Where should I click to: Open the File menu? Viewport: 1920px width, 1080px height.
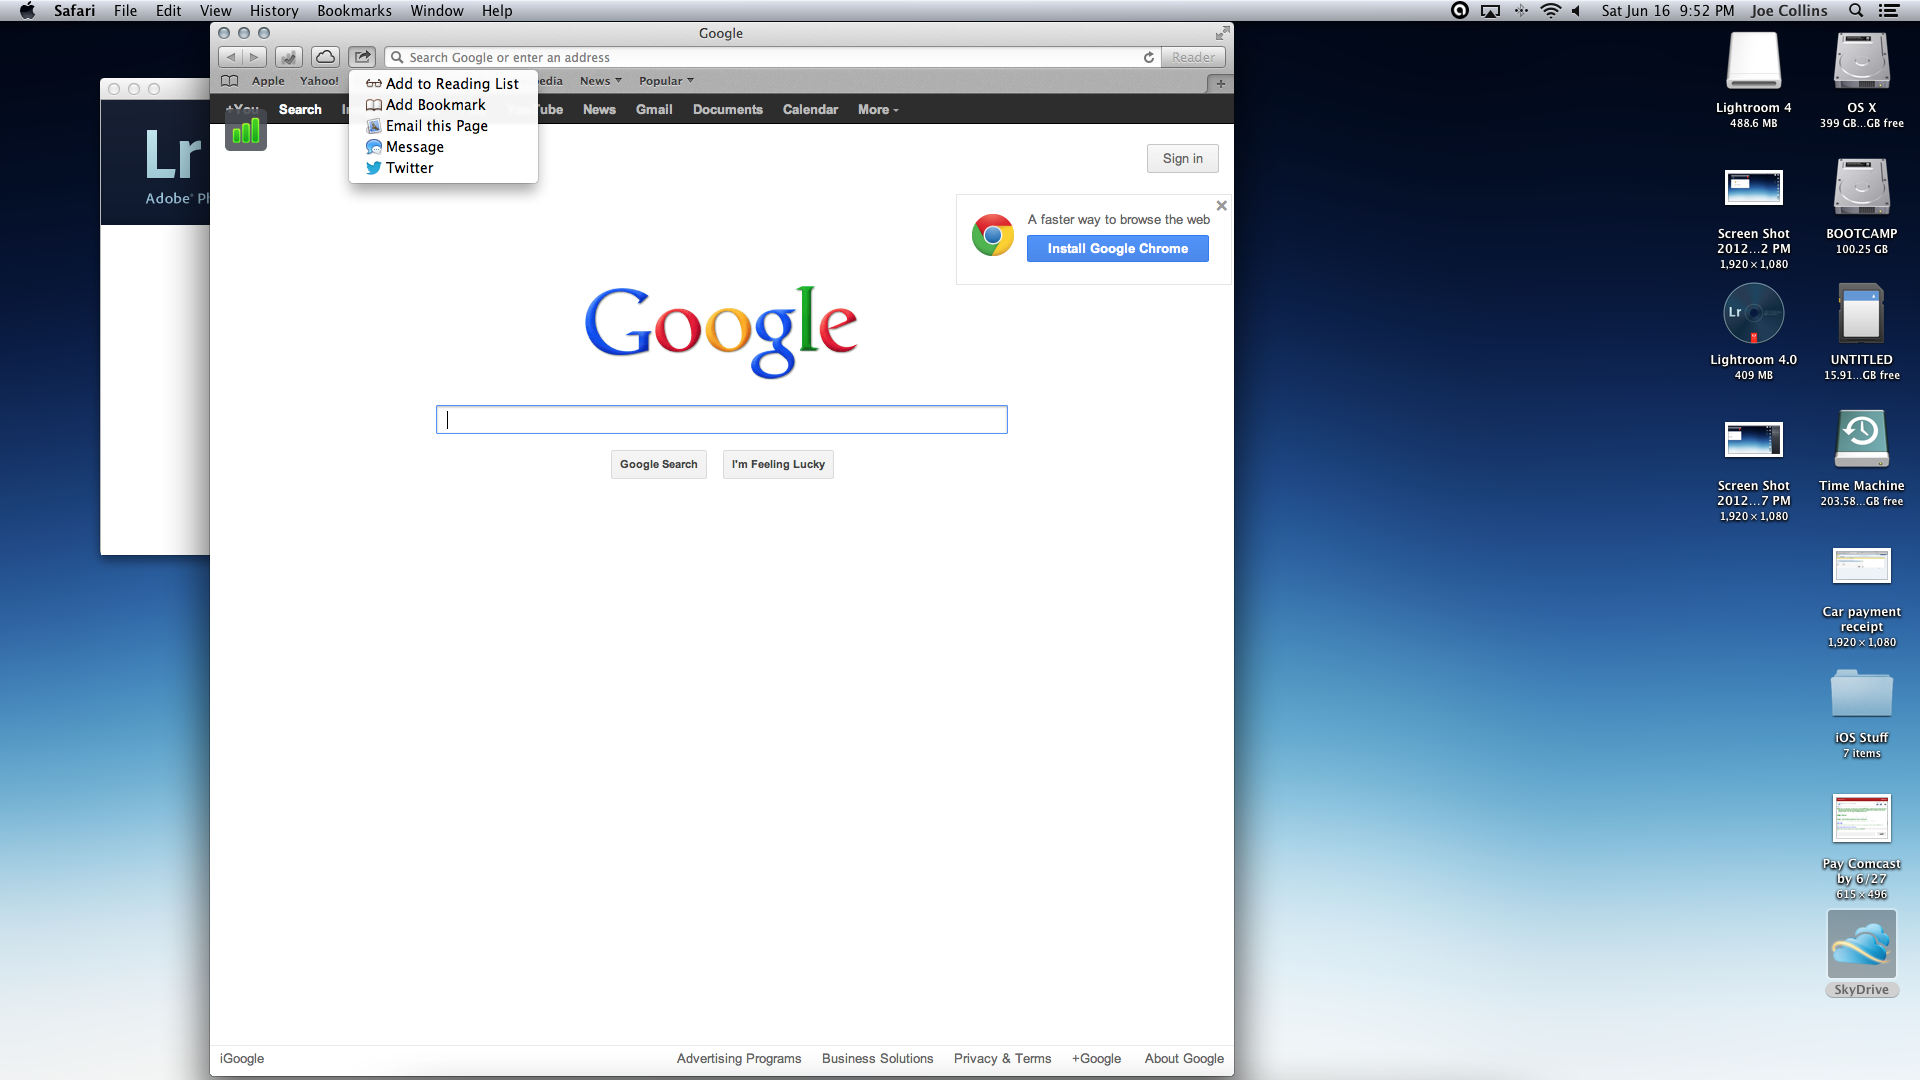point(125,11)
